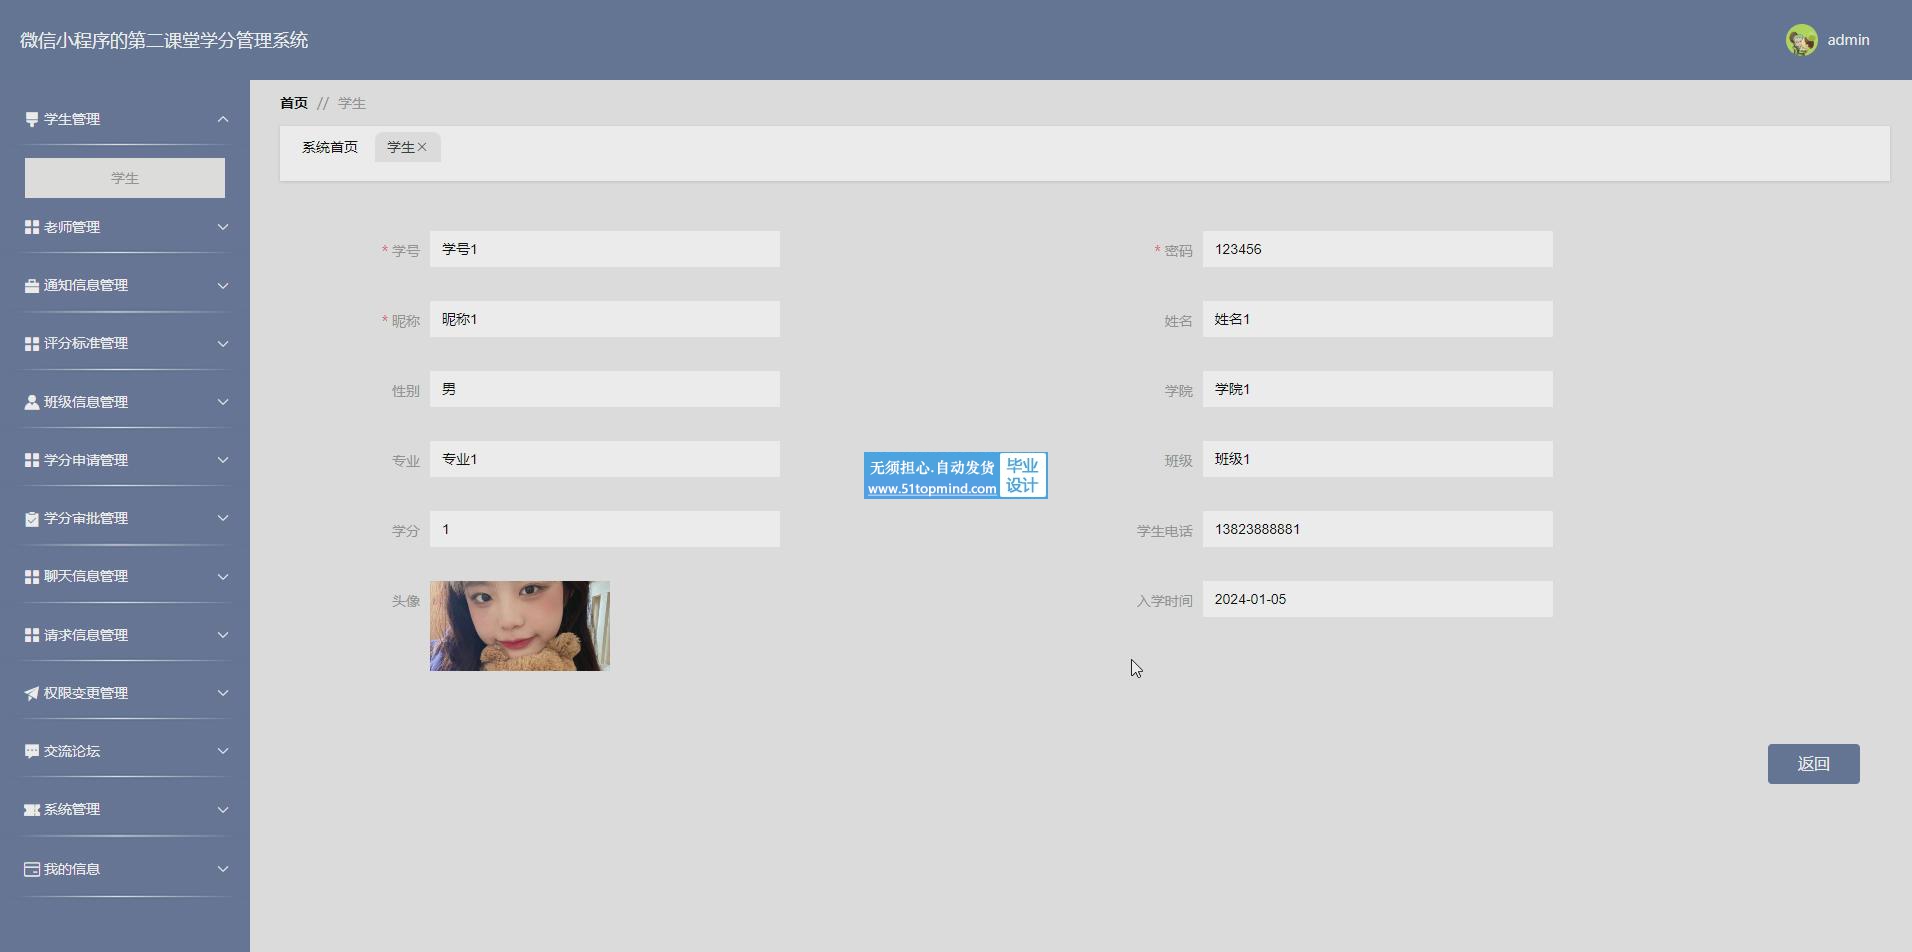Viewport: 1912px width, 952px height.
Task: Click the 我的信息 card icon
Action: 32,869
